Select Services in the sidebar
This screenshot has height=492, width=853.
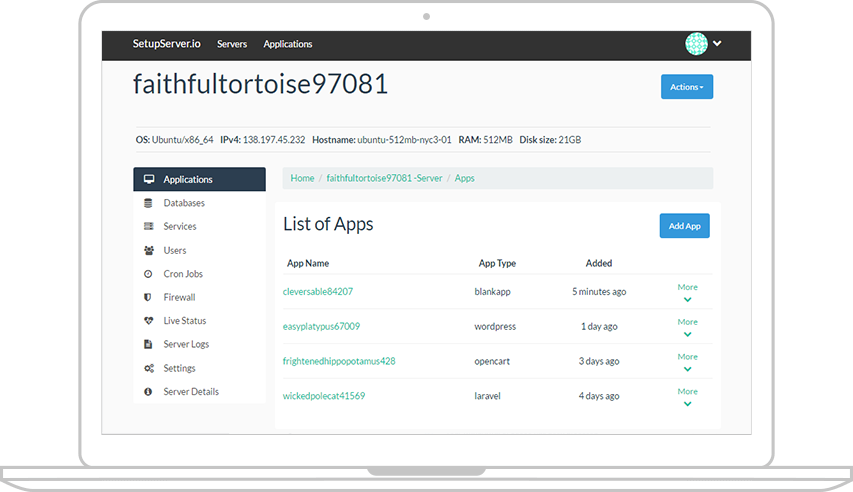coord(199,226)
